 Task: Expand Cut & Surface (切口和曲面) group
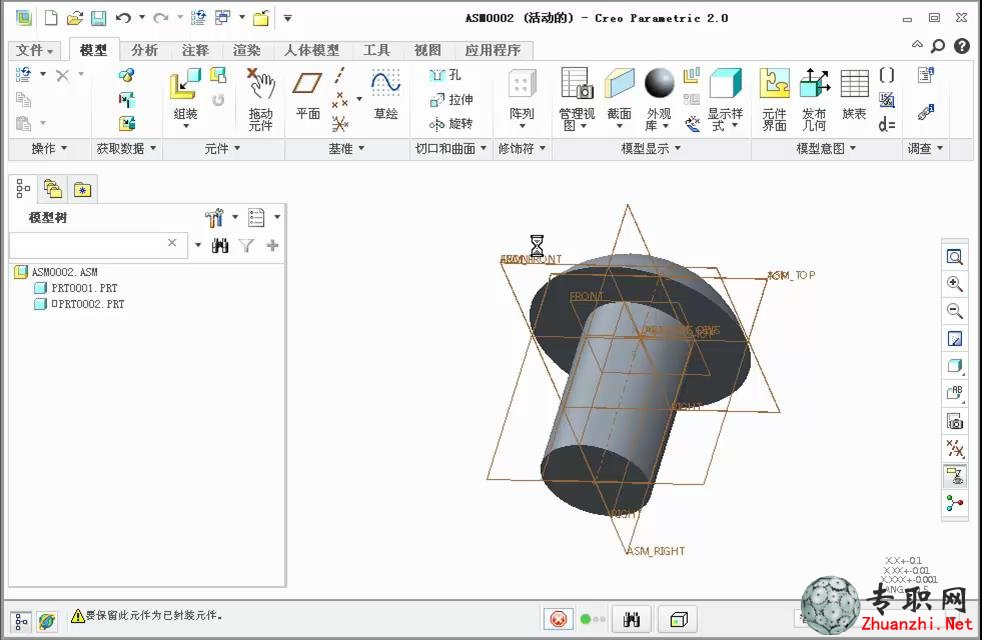pyautogui.click(x=450, y=148)
